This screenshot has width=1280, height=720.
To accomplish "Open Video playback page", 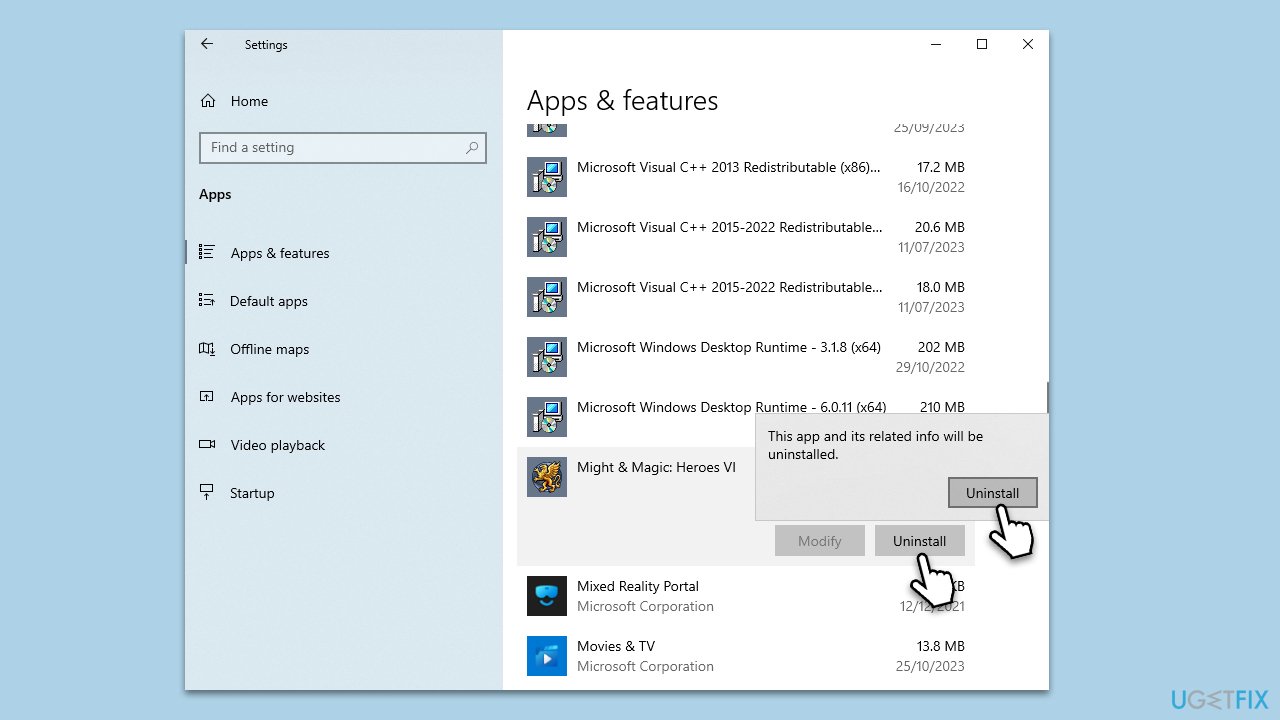I will pyautogui.click(x=278, y=445).
